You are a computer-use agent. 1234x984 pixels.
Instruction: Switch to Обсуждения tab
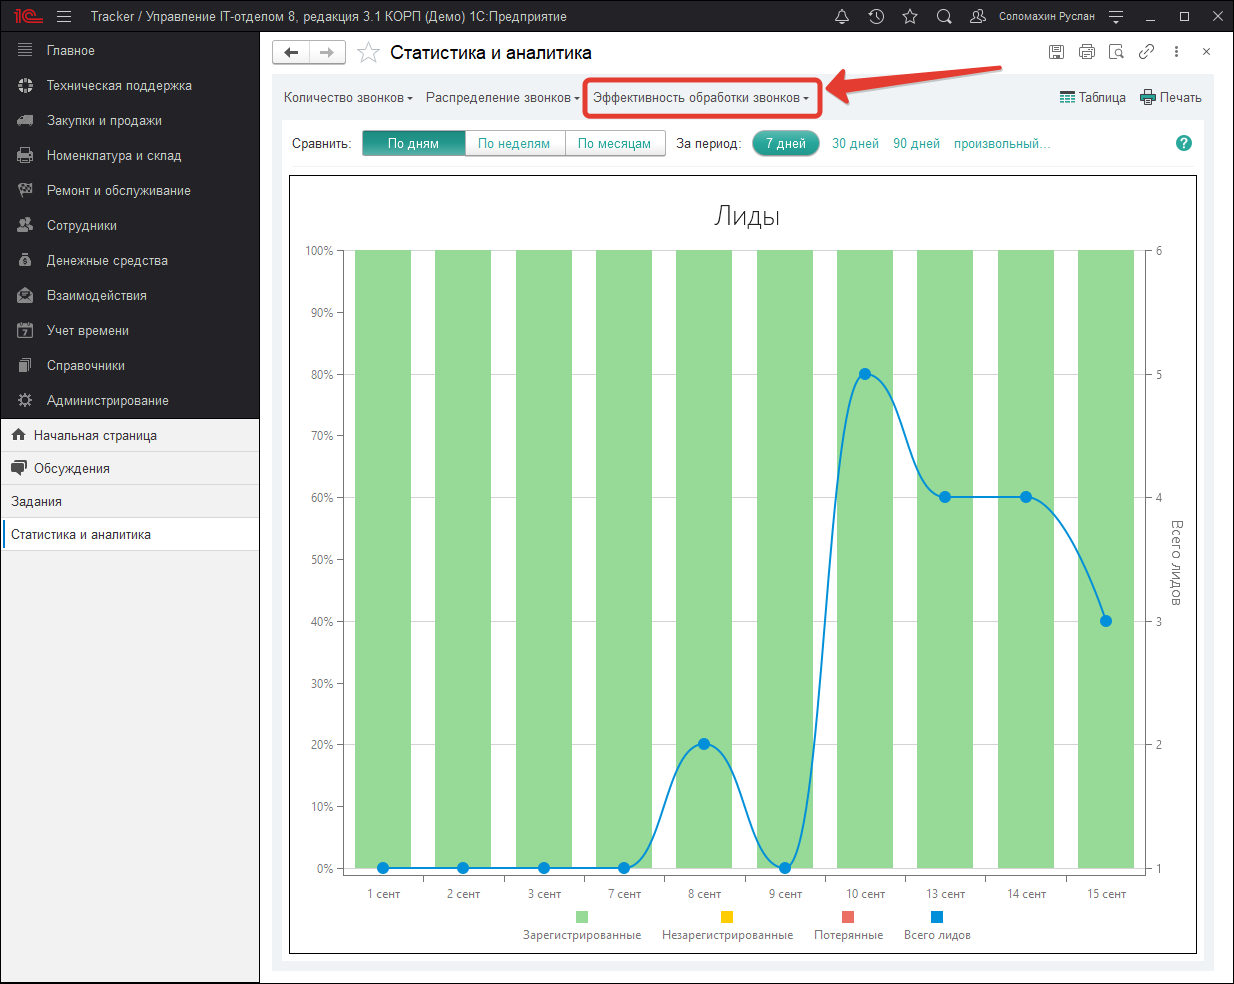click(72, 468)
